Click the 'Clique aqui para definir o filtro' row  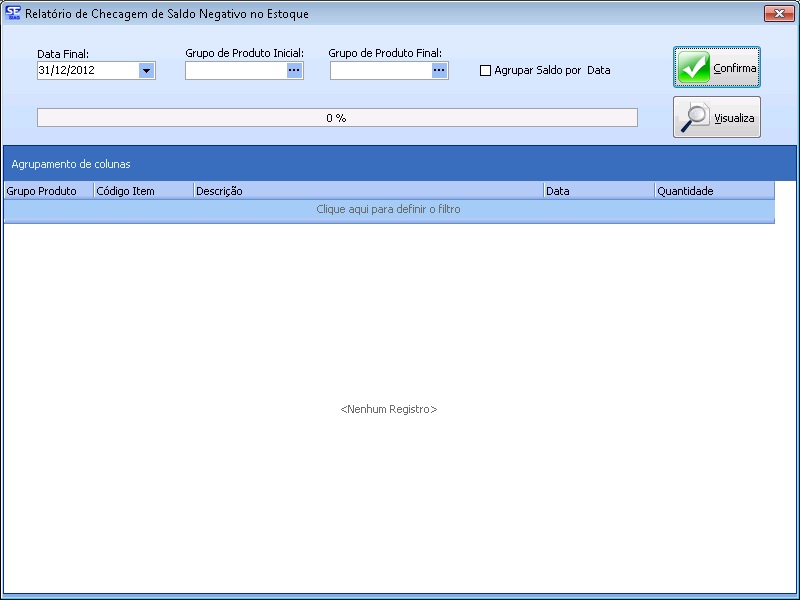point(388,210)
